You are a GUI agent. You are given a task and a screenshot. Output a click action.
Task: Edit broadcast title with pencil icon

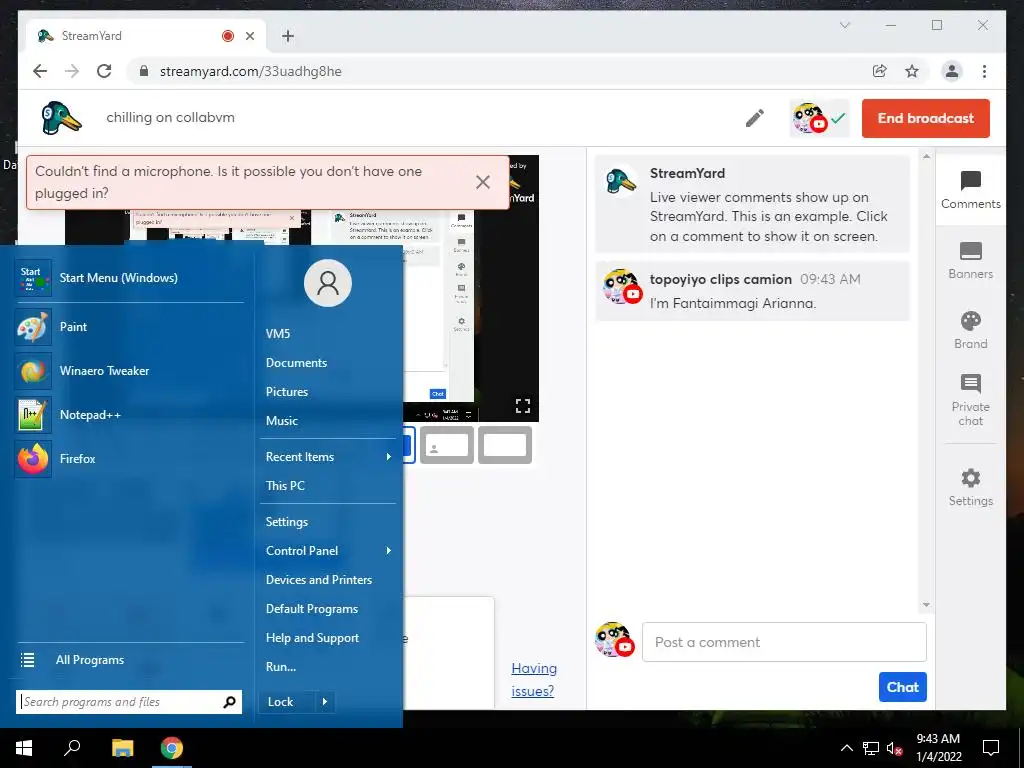[755, 118]
